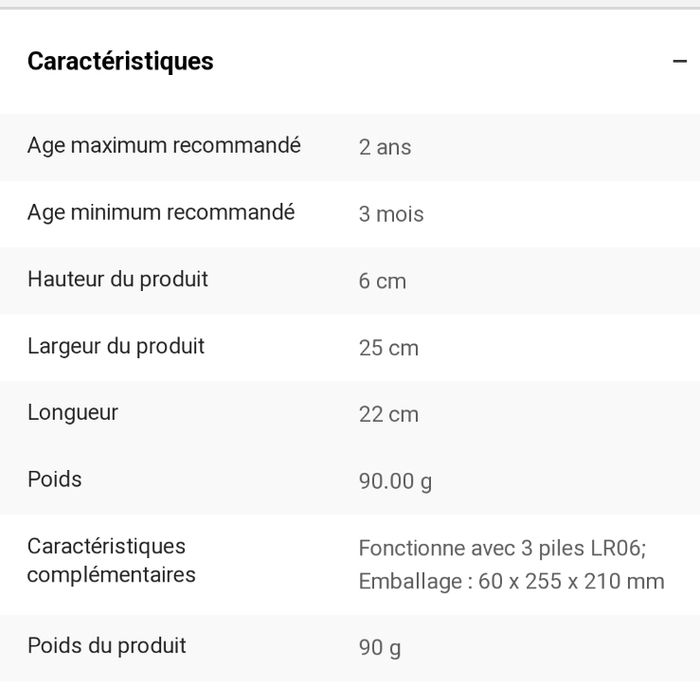Select the Largeur du produit label
This screenshot has width=700, height=689.
(116, 346)
